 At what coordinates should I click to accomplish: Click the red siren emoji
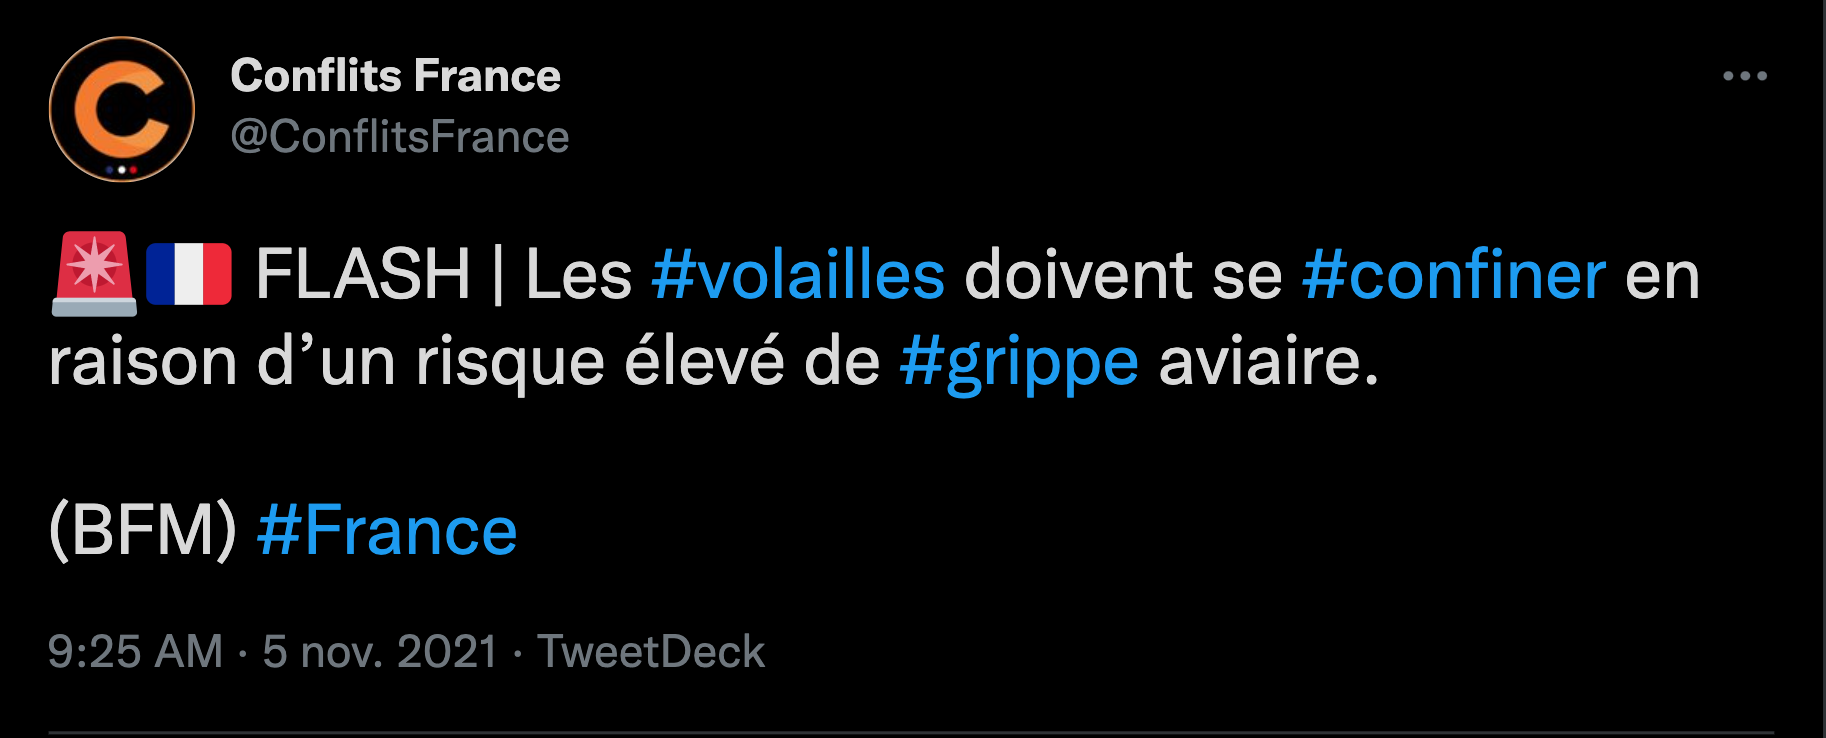[x=94, y=274]
